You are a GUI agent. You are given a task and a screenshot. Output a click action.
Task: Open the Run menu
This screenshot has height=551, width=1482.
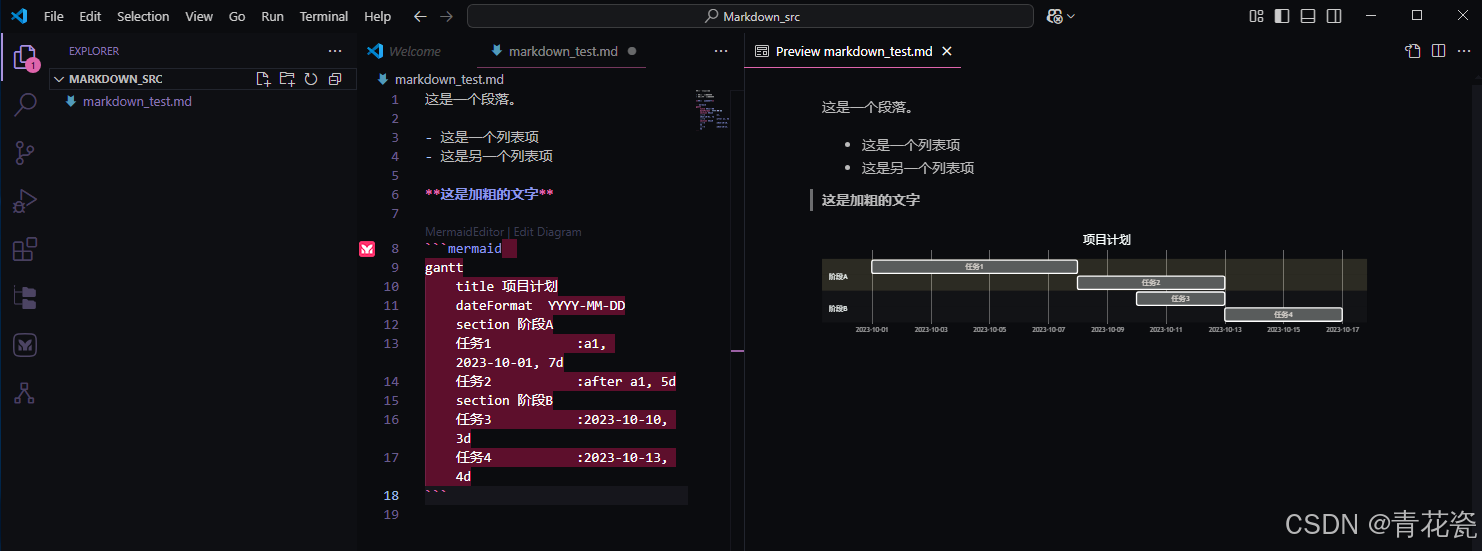pyautogui.click(x=272, y=16)
